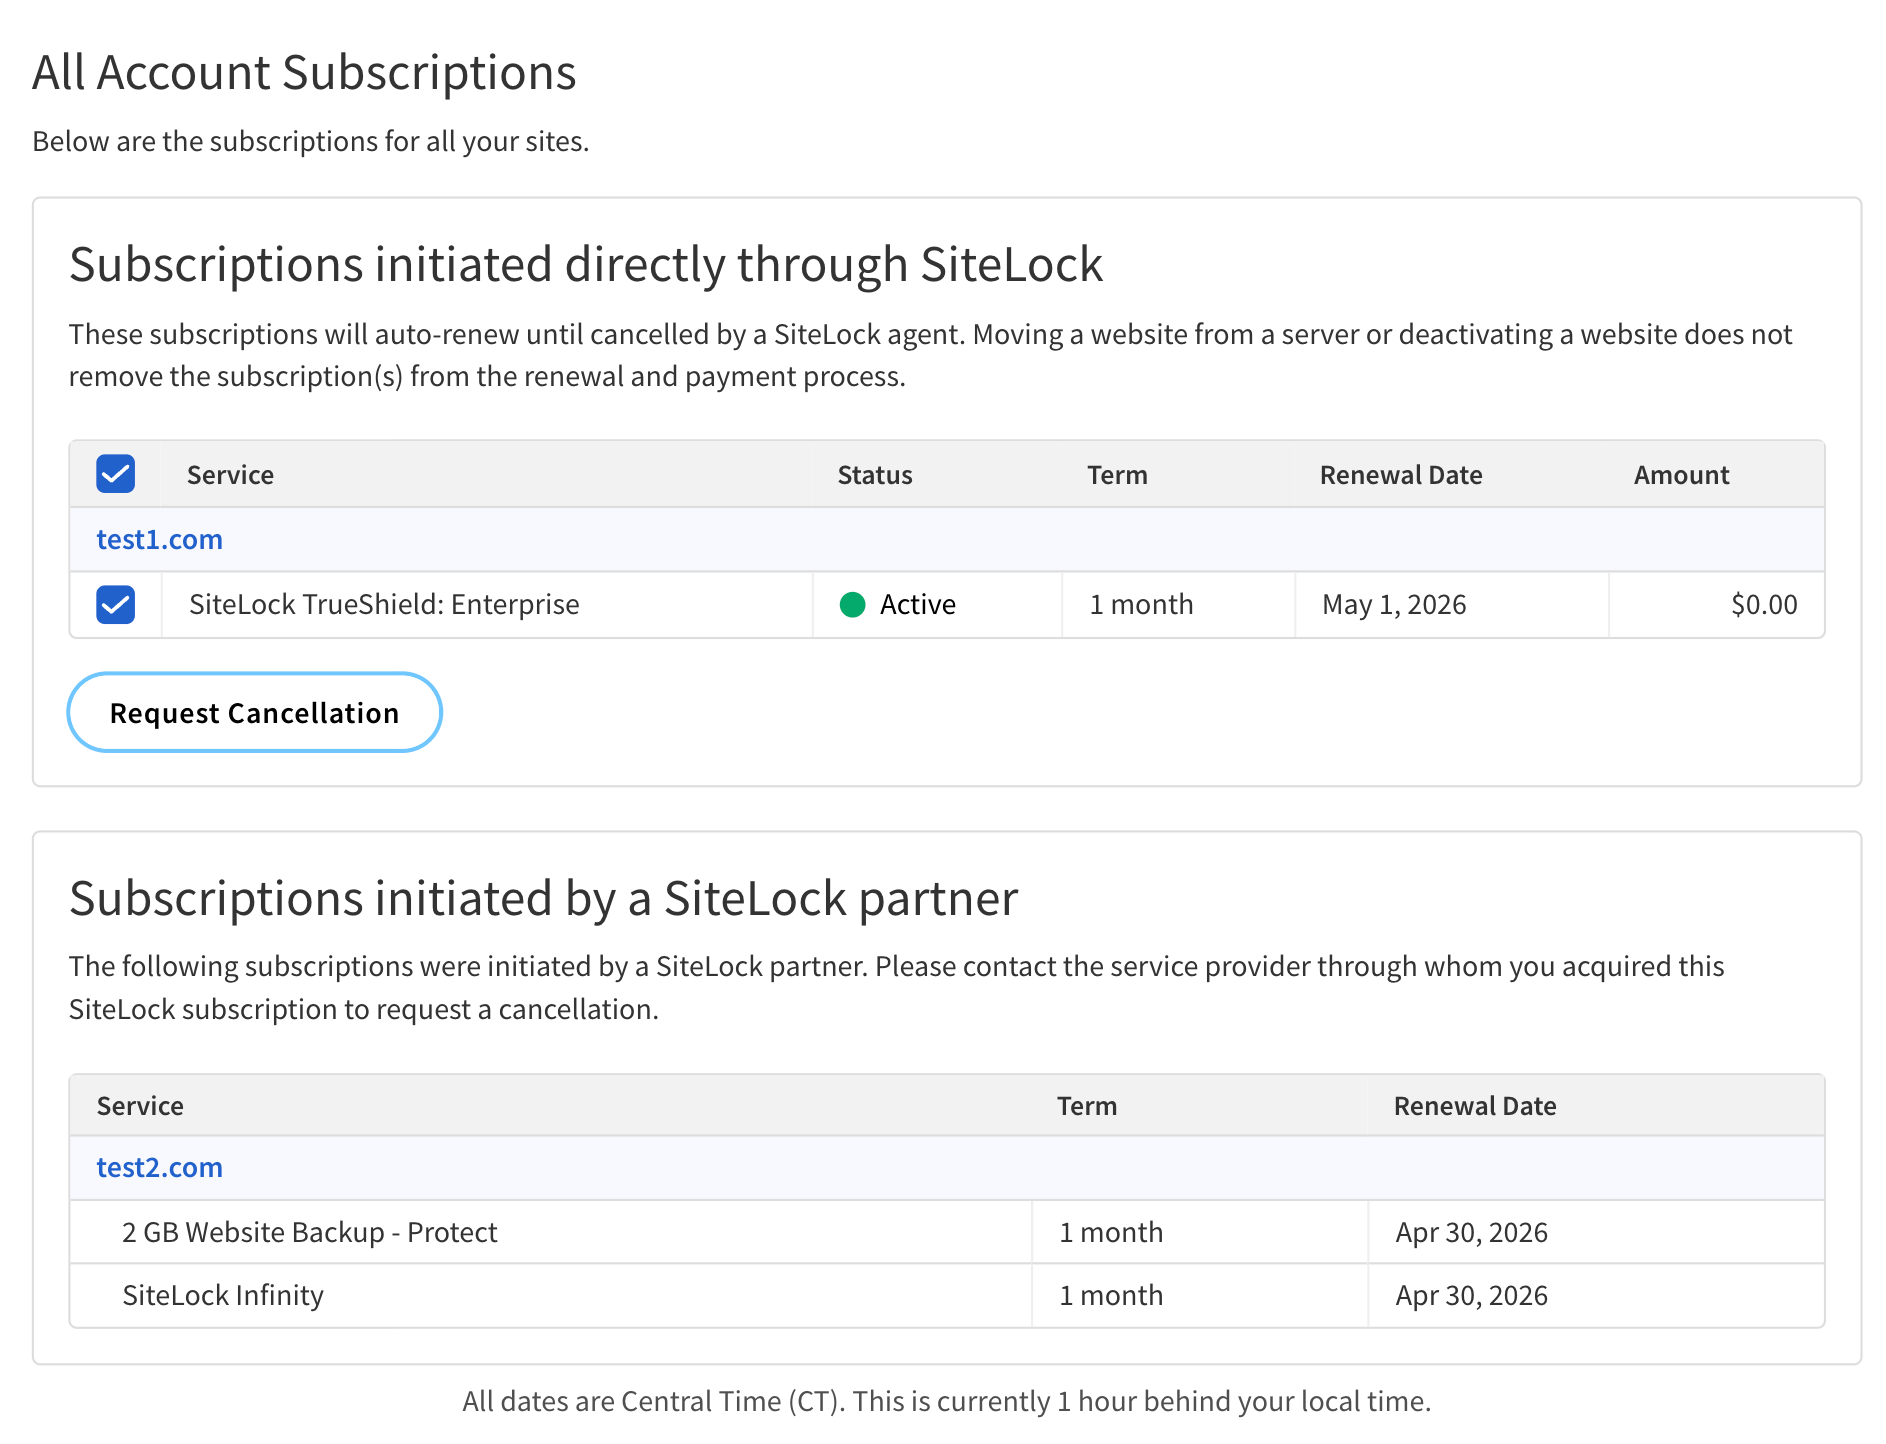Viewport: 1886px width, 1444px height.
Task: Click the Term header in partner table
Action: coord(1087,1105)
